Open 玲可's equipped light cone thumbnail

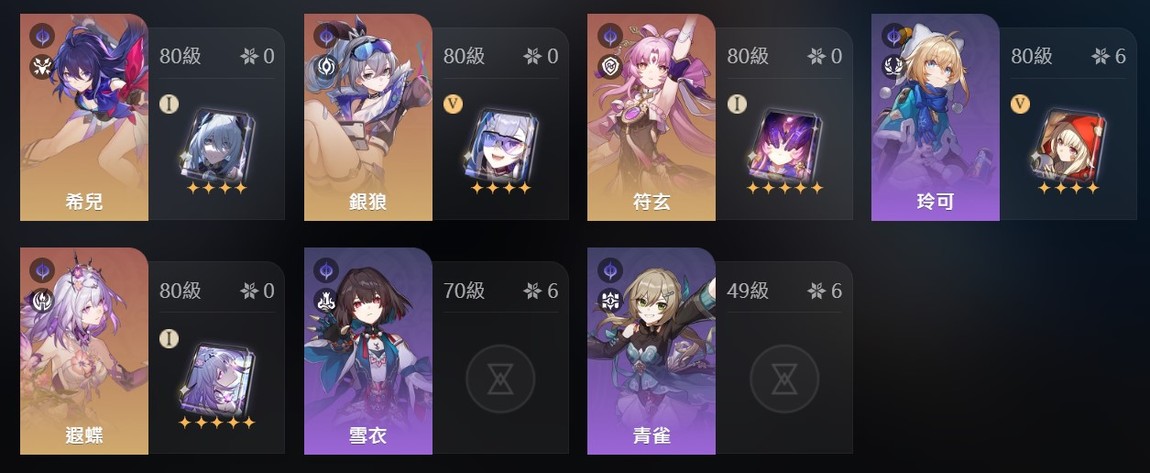click(1068, 145)
